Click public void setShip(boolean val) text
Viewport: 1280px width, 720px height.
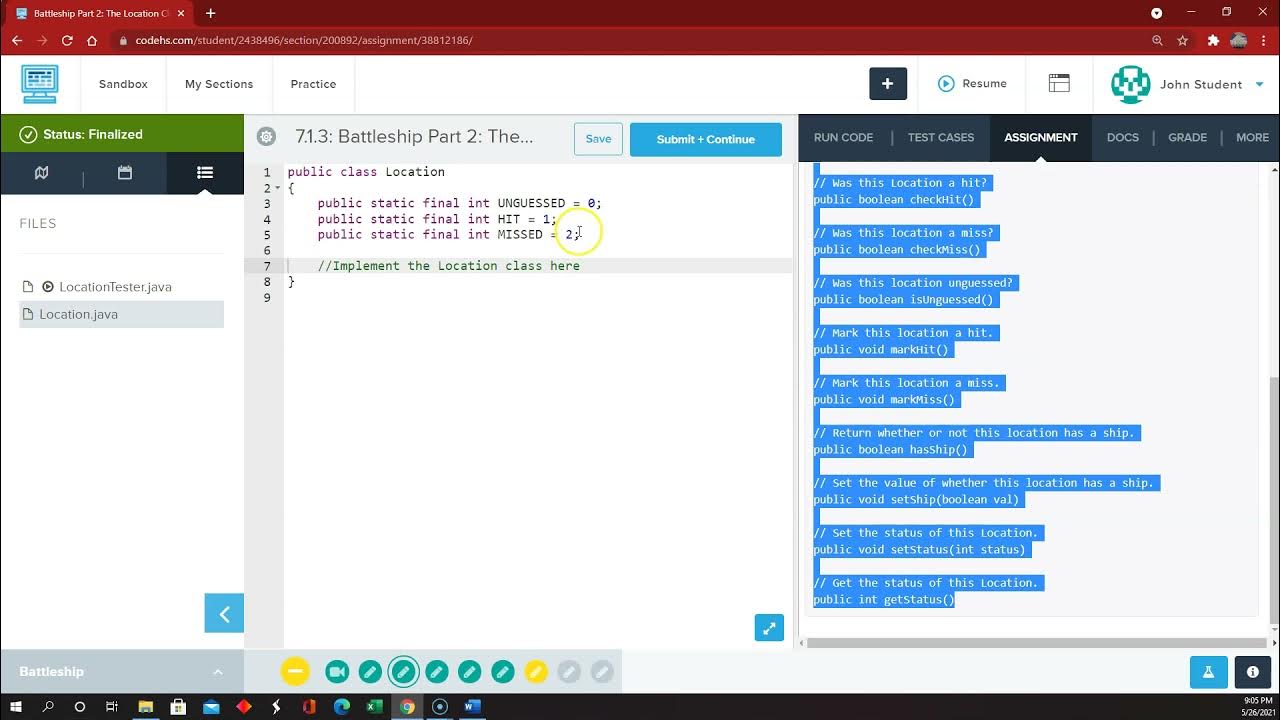pos(916,499)
